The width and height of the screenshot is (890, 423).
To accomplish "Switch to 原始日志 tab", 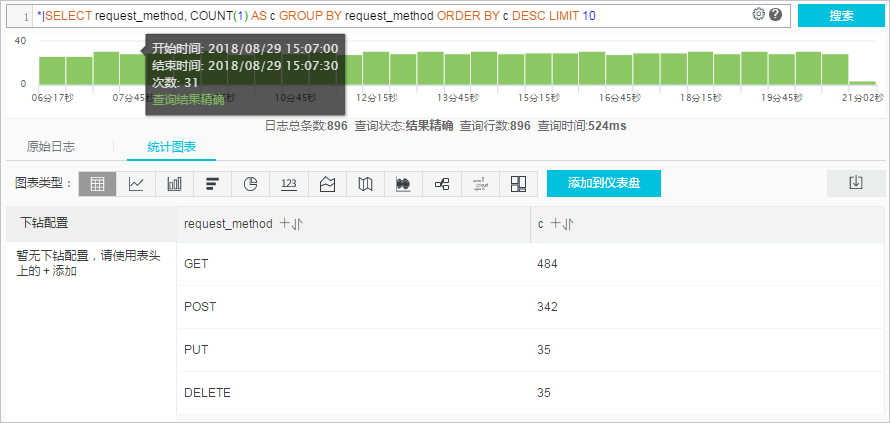I will tap(51, 147).
